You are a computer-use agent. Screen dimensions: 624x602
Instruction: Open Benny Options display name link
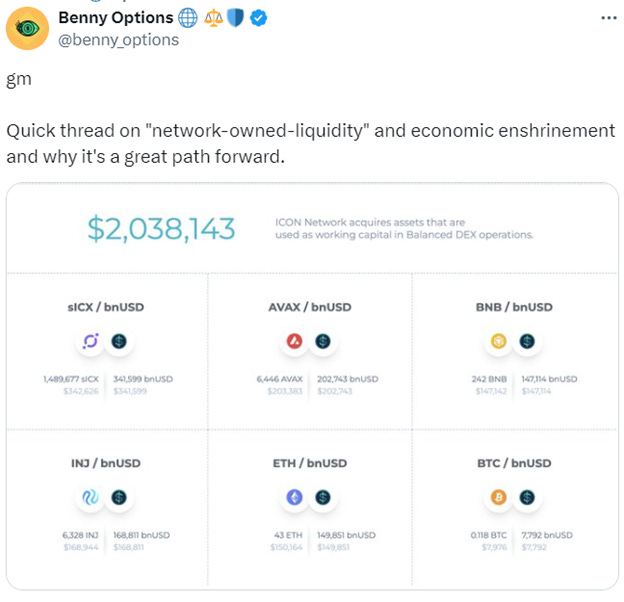pos(115,18)
